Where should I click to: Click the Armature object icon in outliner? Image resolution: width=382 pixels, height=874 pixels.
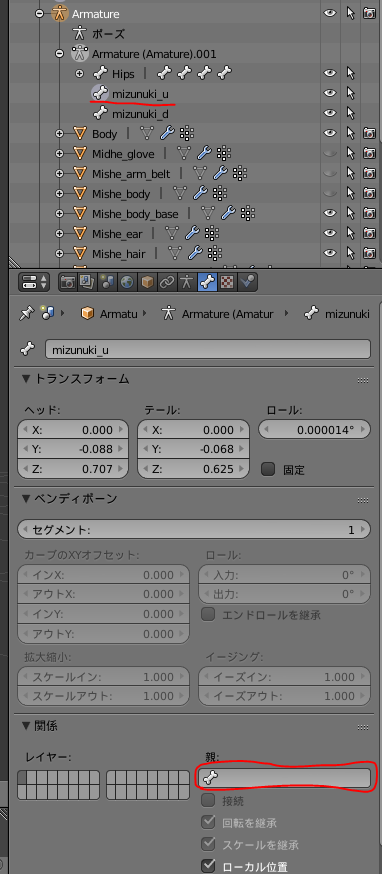point(59,13)
